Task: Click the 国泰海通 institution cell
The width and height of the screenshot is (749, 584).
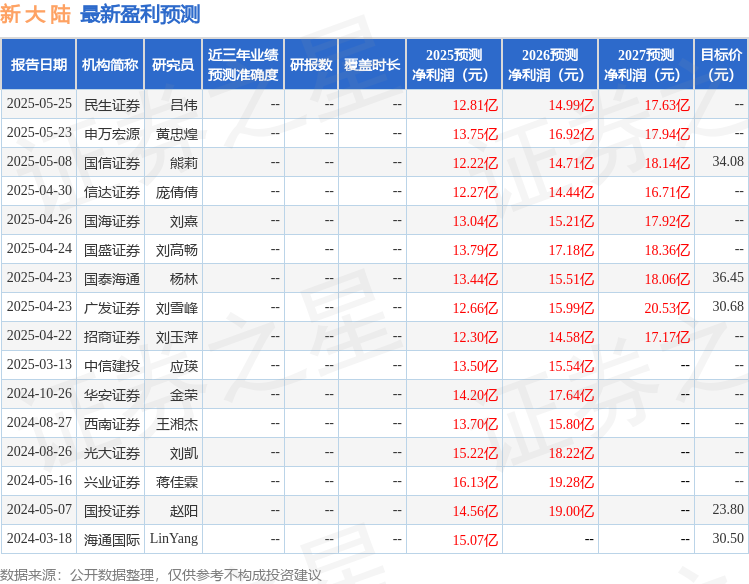Action: point(112,279)
